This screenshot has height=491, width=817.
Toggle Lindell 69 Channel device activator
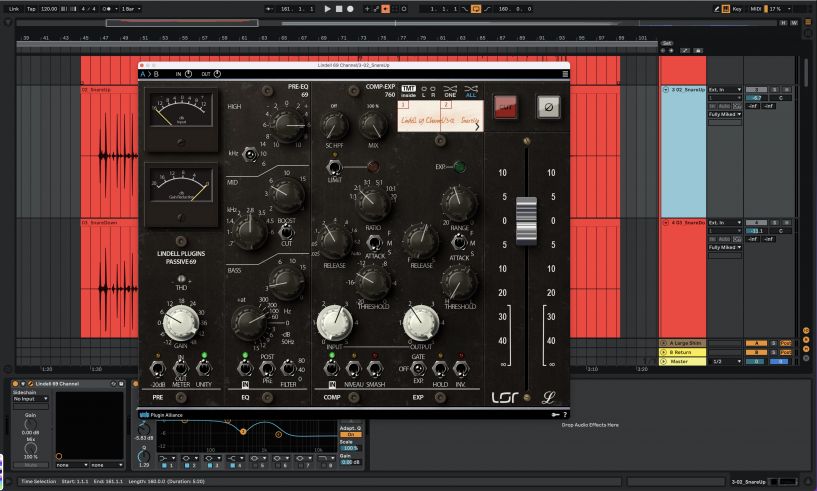[16, 384]
